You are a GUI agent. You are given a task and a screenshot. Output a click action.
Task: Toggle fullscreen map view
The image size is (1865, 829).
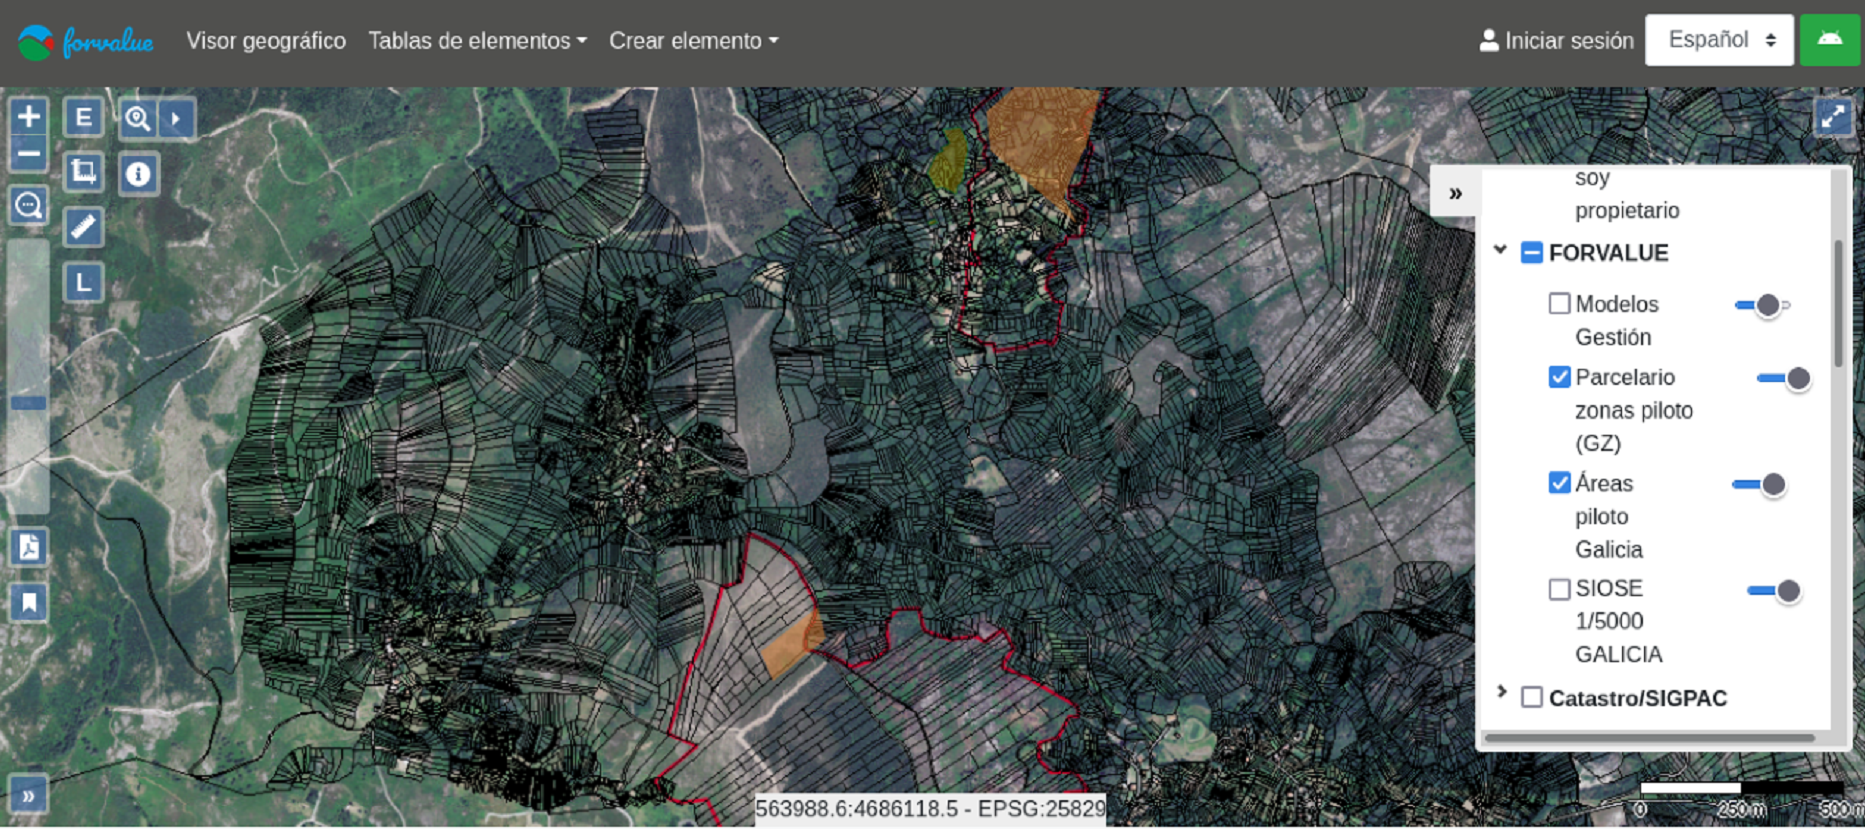[1833, 118]
